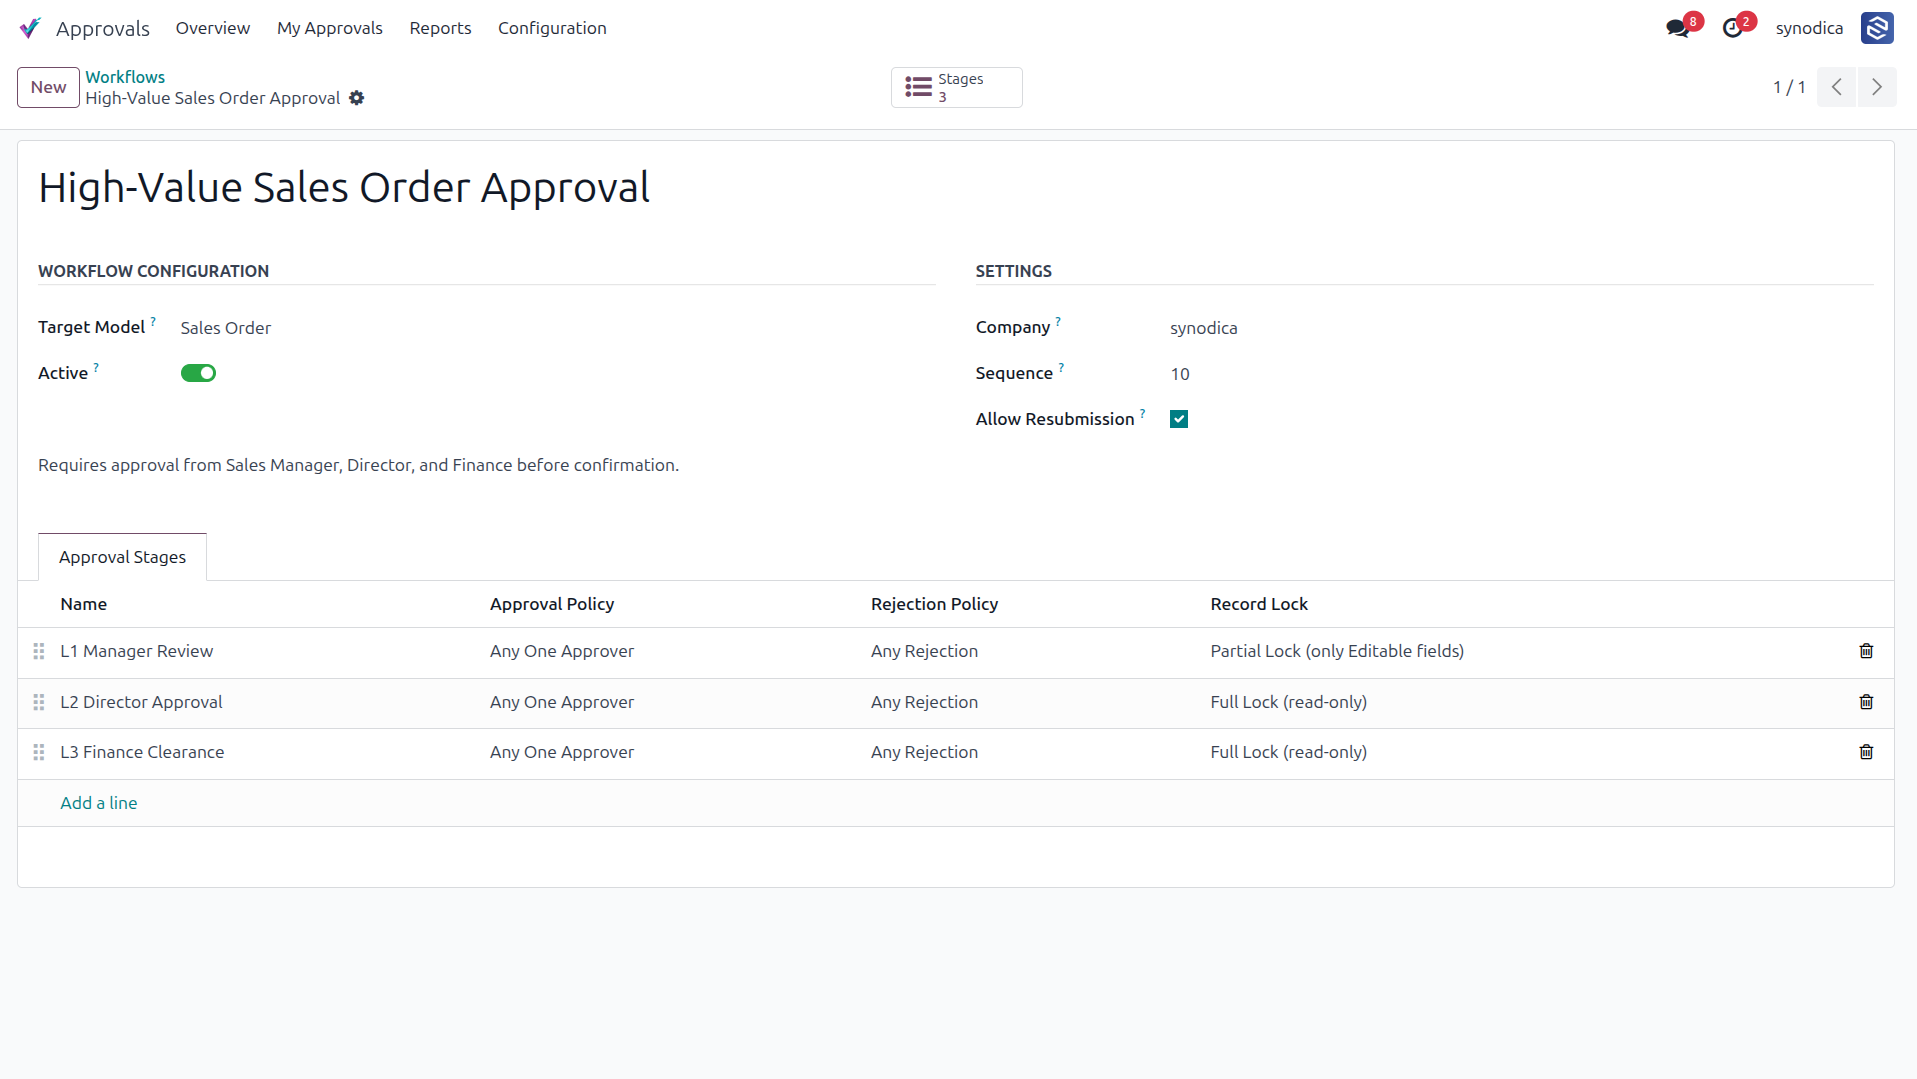
Task: Click the Approval Policy column header
Action: [x=552, y=604]
